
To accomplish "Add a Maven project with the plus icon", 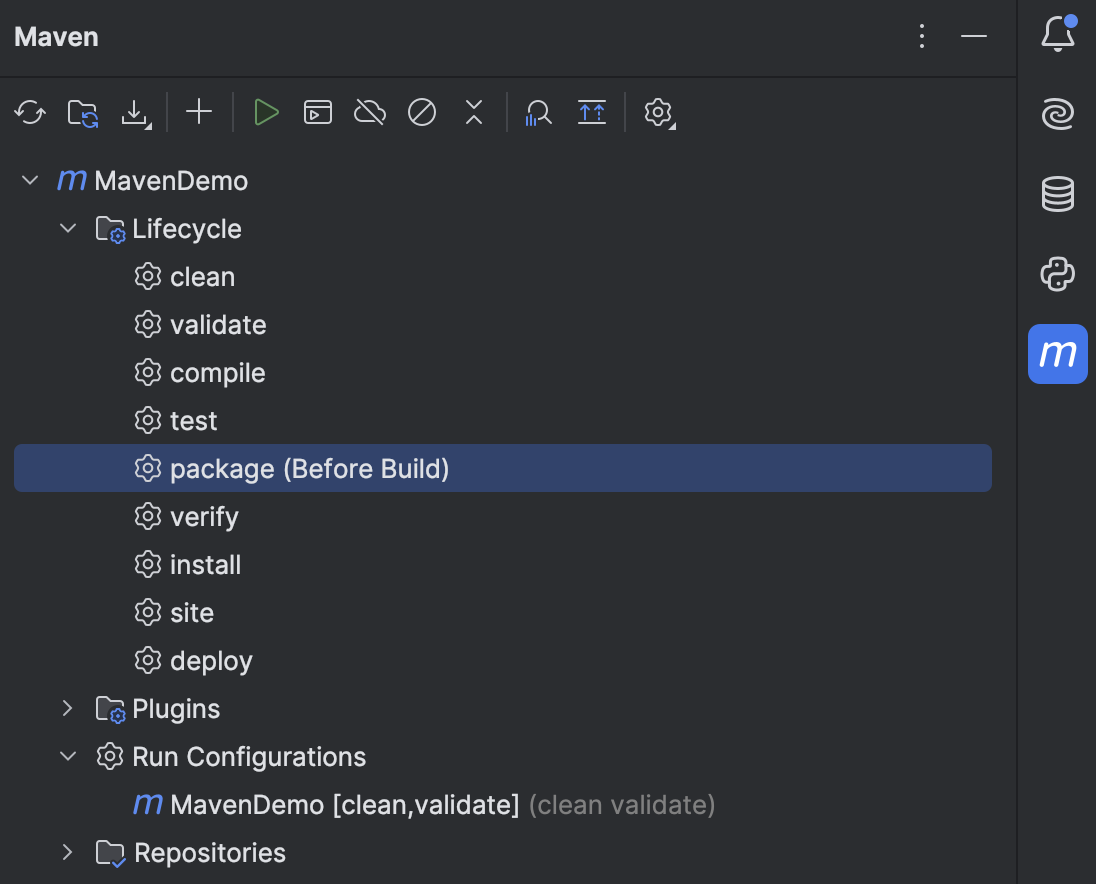I will (x=198, y=112).
